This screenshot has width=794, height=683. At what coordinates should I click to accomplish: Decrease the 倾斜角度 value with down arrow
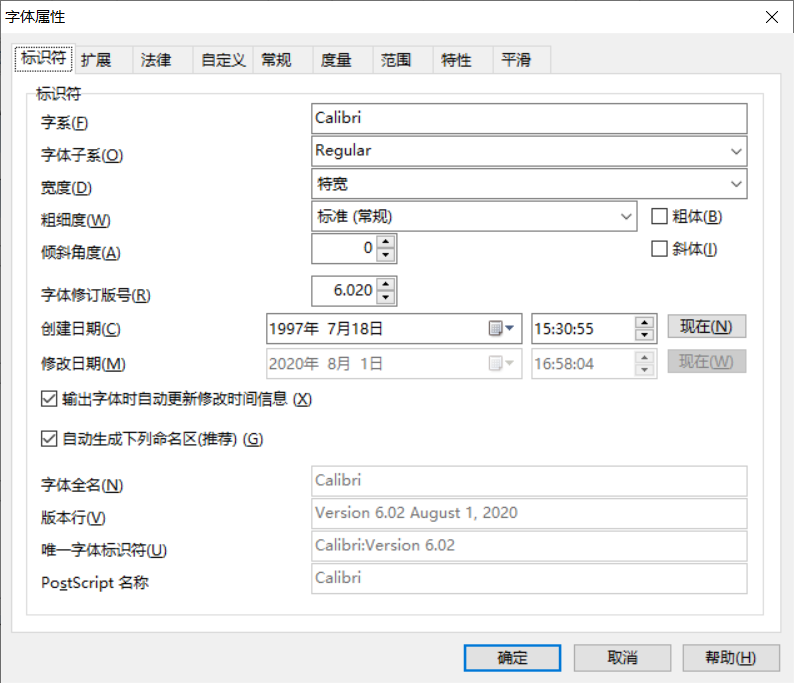386,255
